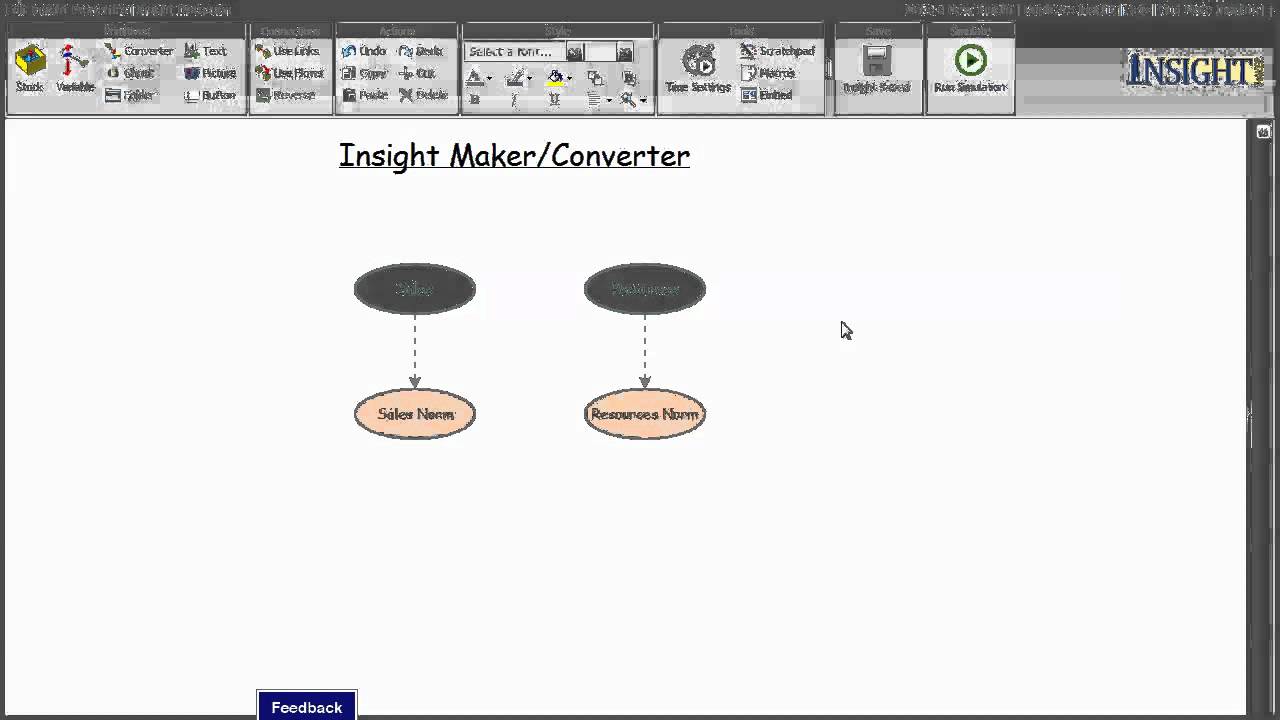Select the Resources Norm converter
Image resolution: width=1280 pixels, height=720 pixels.
(645, 414)
